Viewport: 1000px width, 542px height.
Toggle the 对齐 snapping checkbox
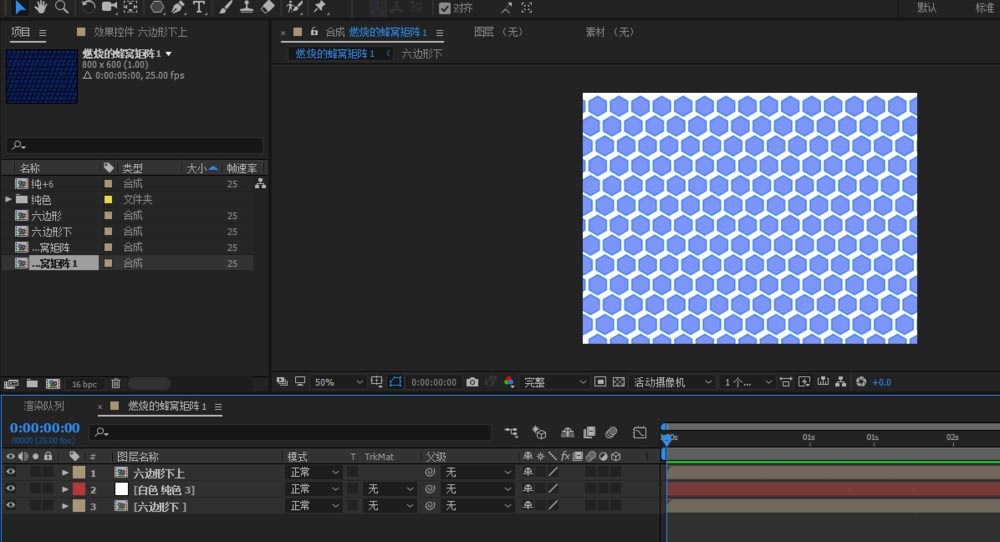(x=445, y=8)
